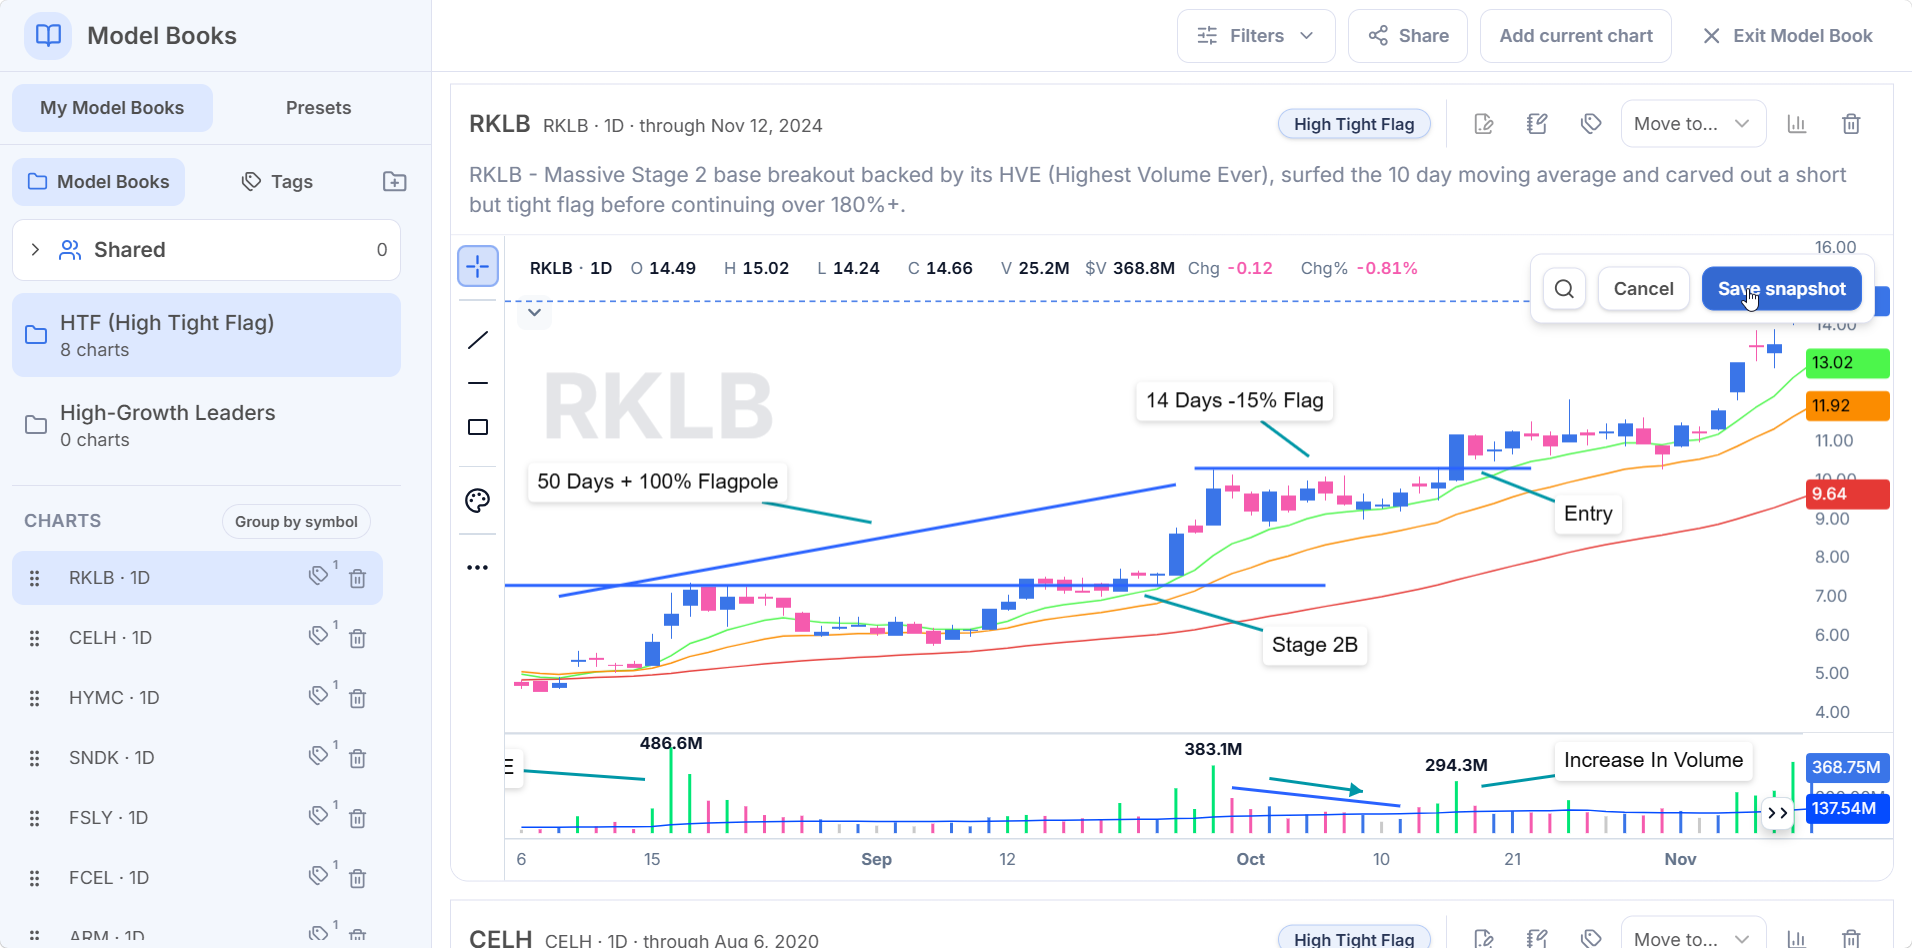Select the FCEL · 1D chart row

[197, 878]
